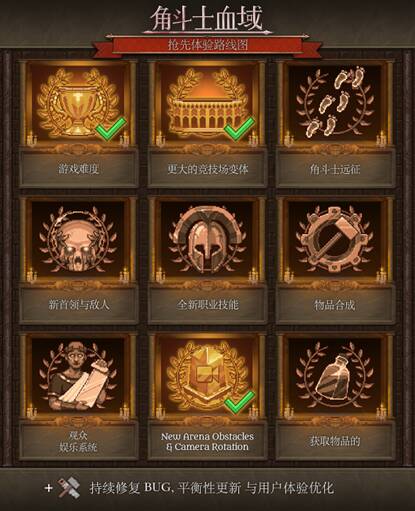
Task: Select the golden camera crystal icon
Action: [x=207, y=376]
